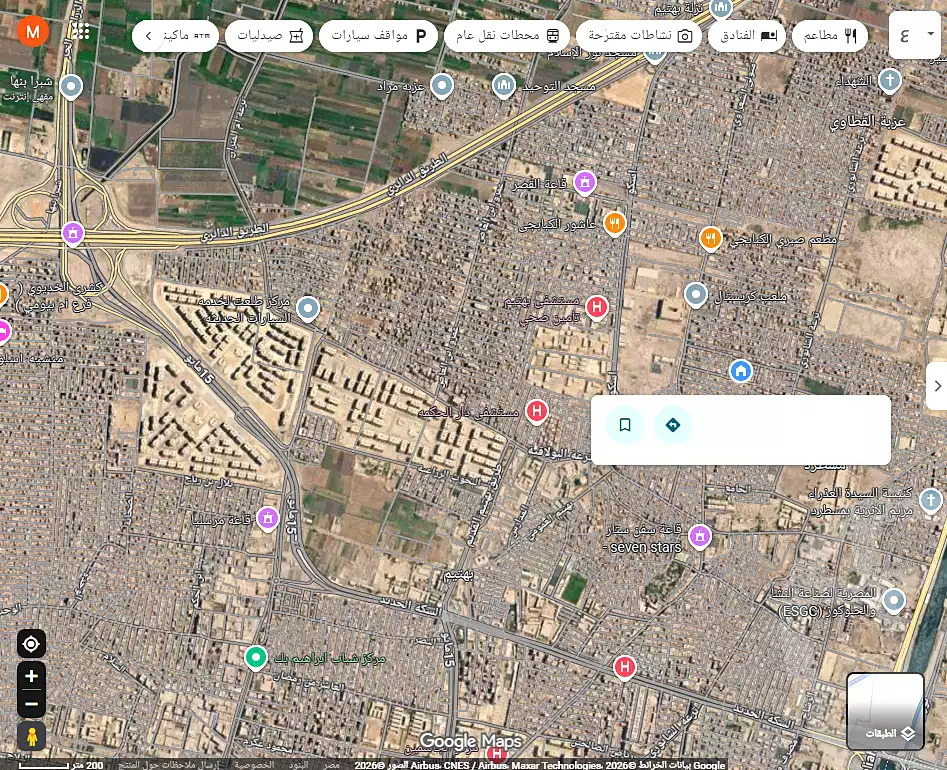Click the ملعب كريستال location pin
The width and height of the screenshot is (947, 770).
(x=696, y=295)
